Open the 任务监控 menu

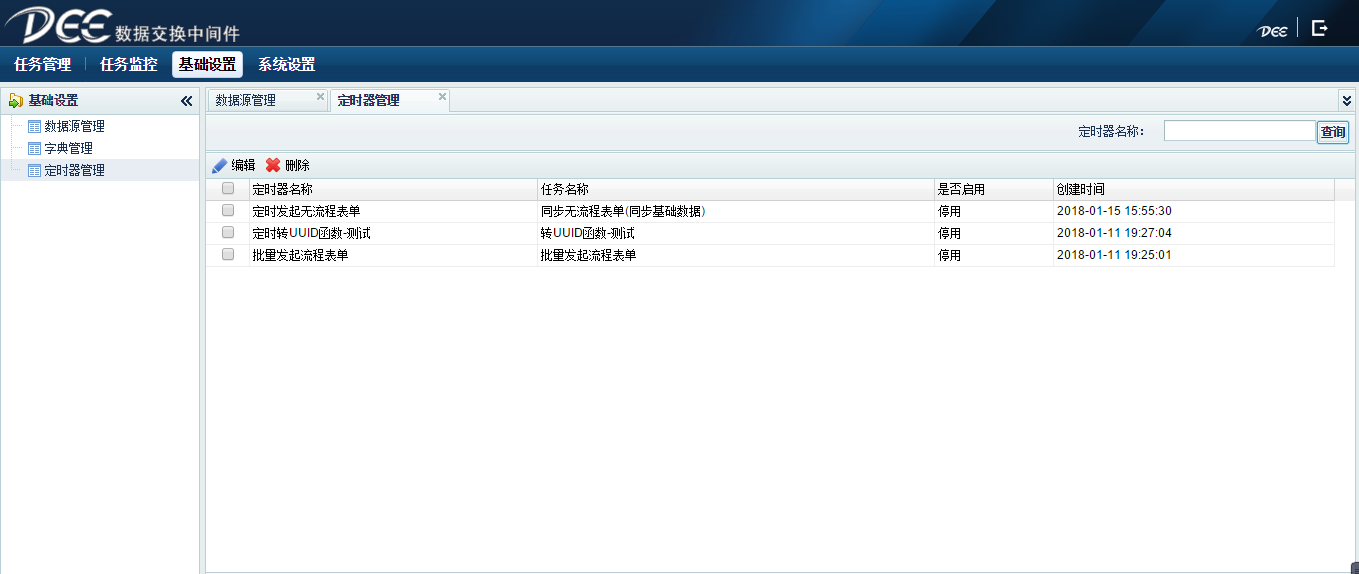(x=128, y=65)
